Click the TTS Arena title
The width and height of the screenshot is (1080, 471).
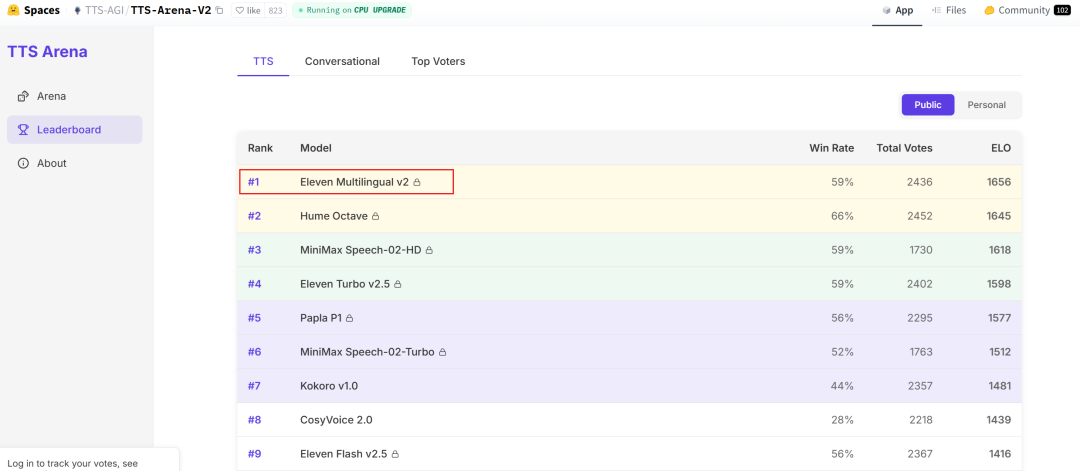pyautogui.click(x=48, y=52)
